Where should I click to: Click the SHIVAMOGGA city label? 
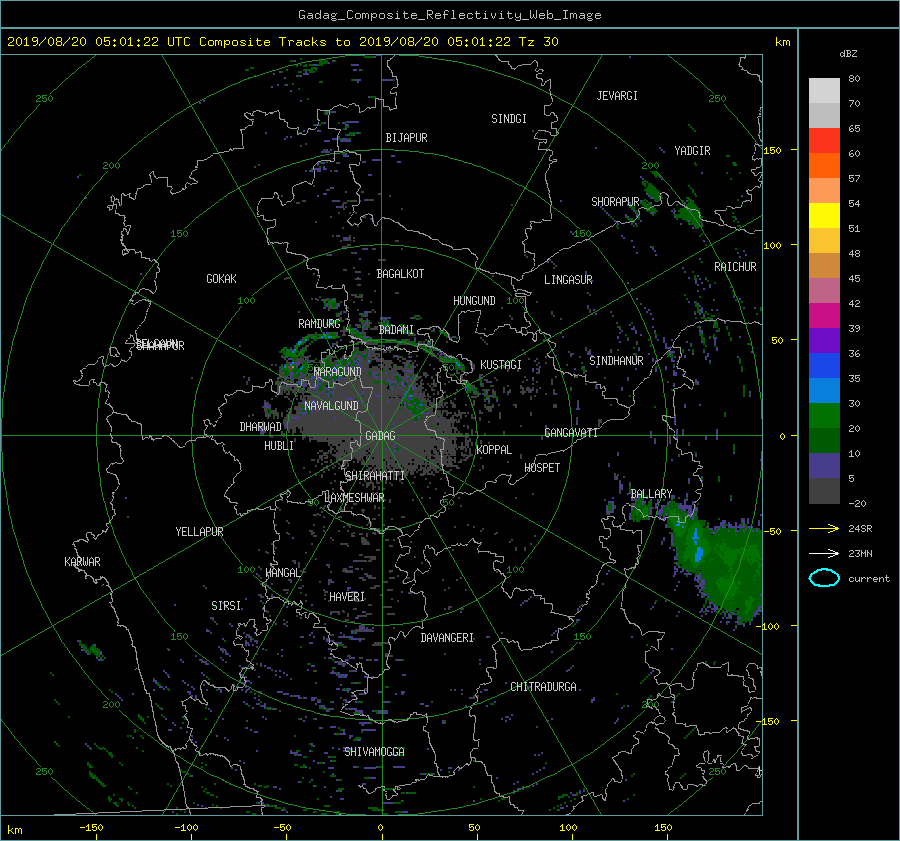(x=374, y=751)
